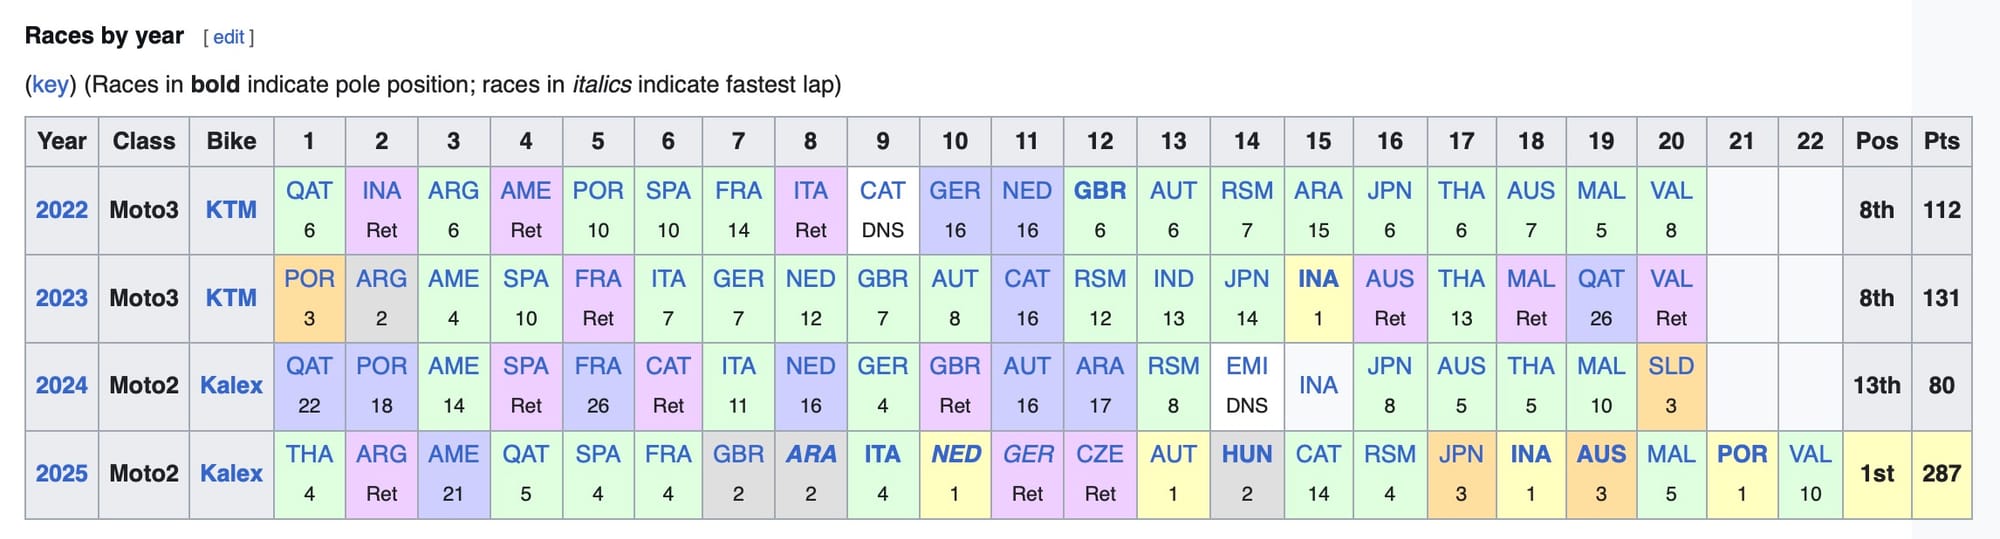Open the 2024 season year link

pyautogui.click(x=62, y=385)
